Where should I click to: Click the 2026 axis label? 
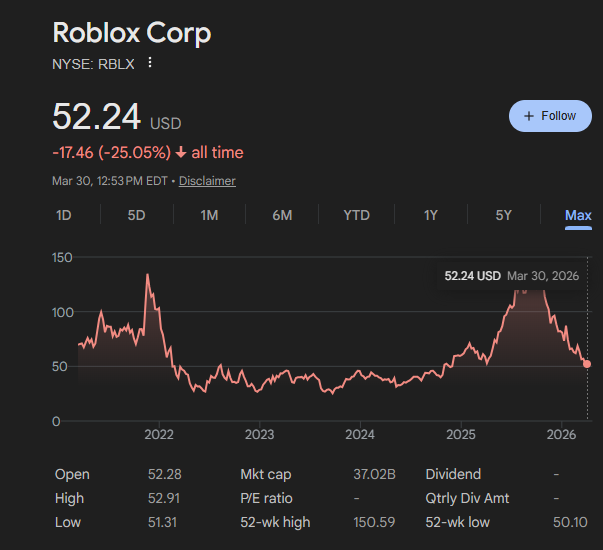click(561, 435)
